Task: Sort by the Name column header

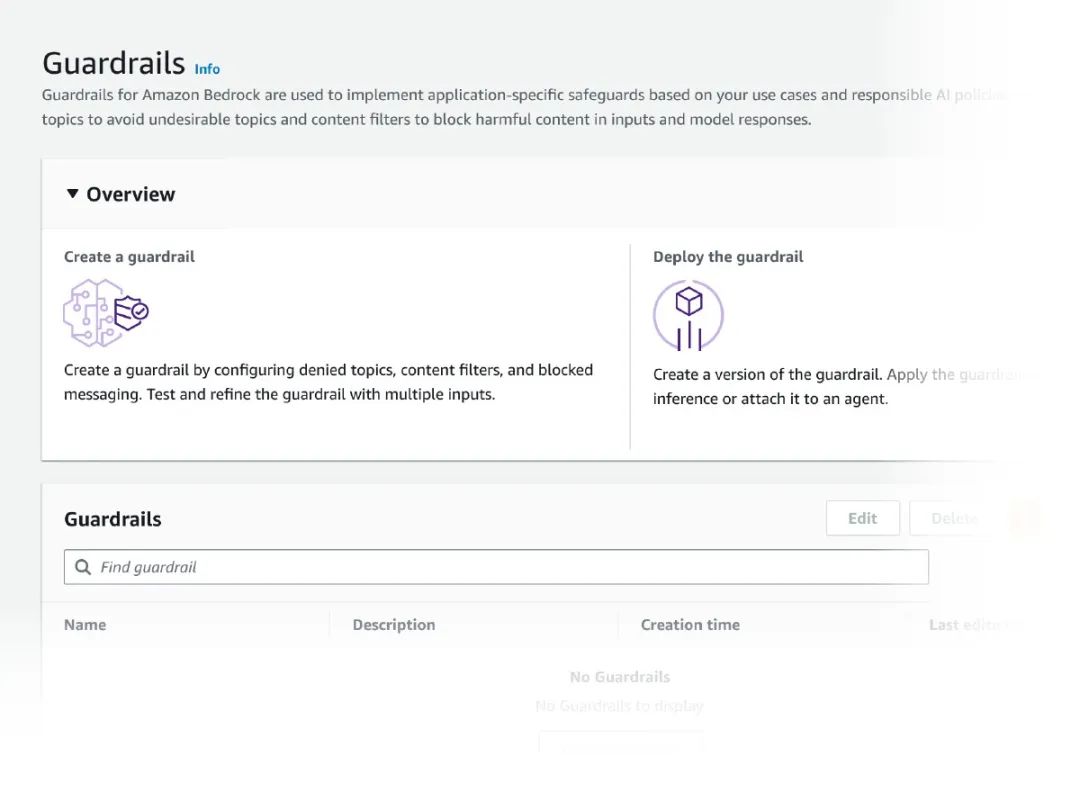Action: tap(85, 625)
